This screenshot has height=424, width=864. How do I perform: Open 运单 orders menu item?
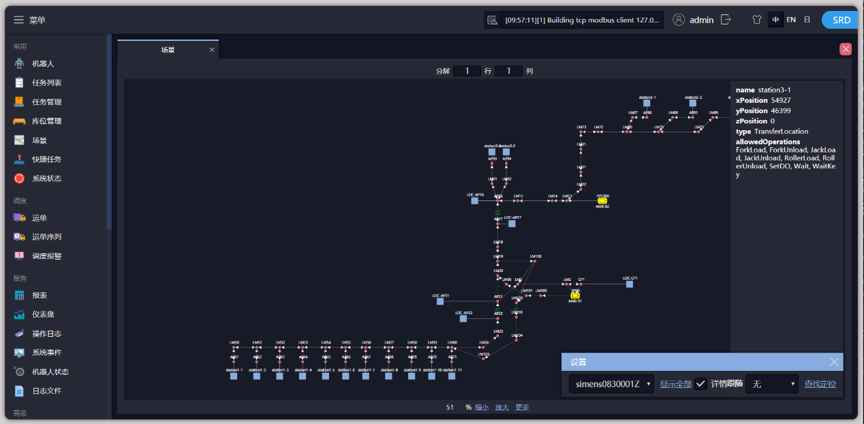[39, 218]
